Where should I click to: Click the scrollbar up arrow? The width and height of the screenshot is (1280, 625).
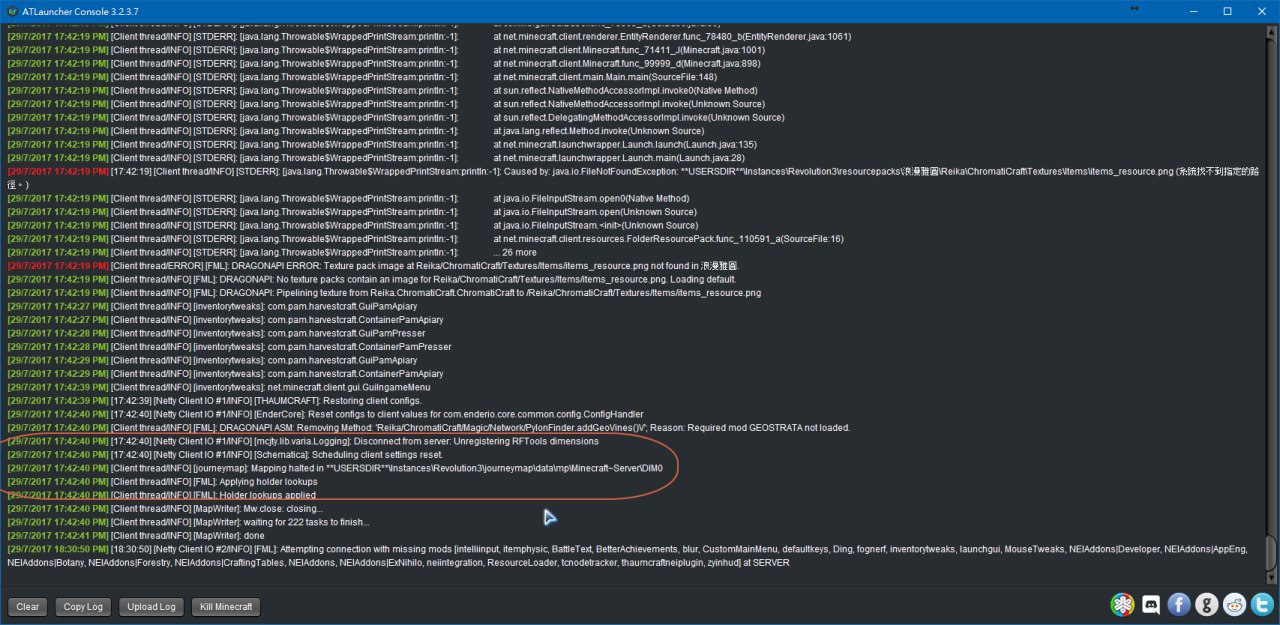tap(1271, 33)
